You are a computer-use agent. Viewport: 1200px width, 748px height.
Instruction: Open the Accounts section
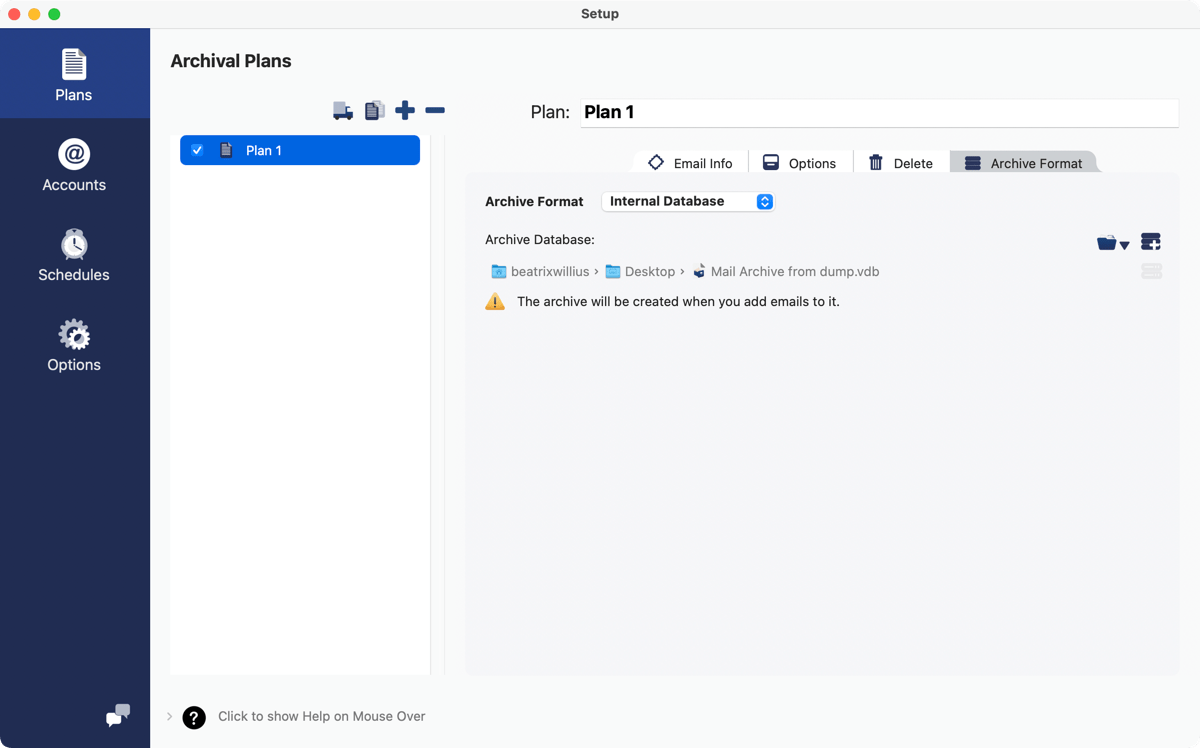pyautogui.click(x=73, y=163)
